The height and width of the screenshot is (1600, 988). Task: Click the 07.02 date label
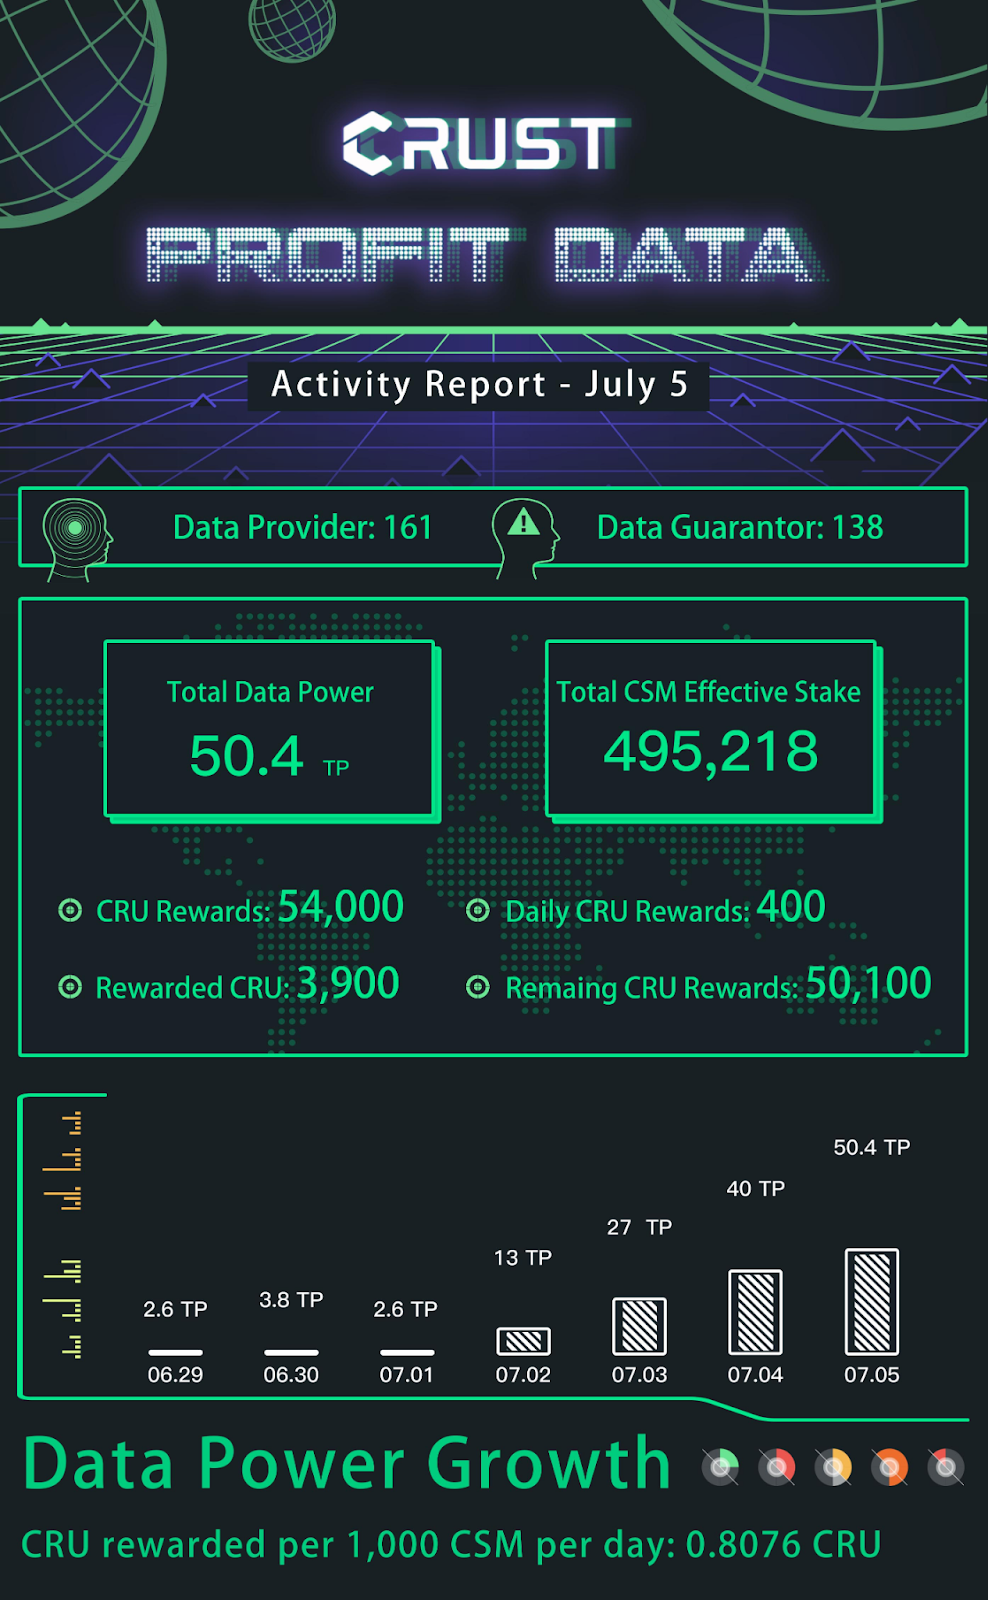(523, 1375)
